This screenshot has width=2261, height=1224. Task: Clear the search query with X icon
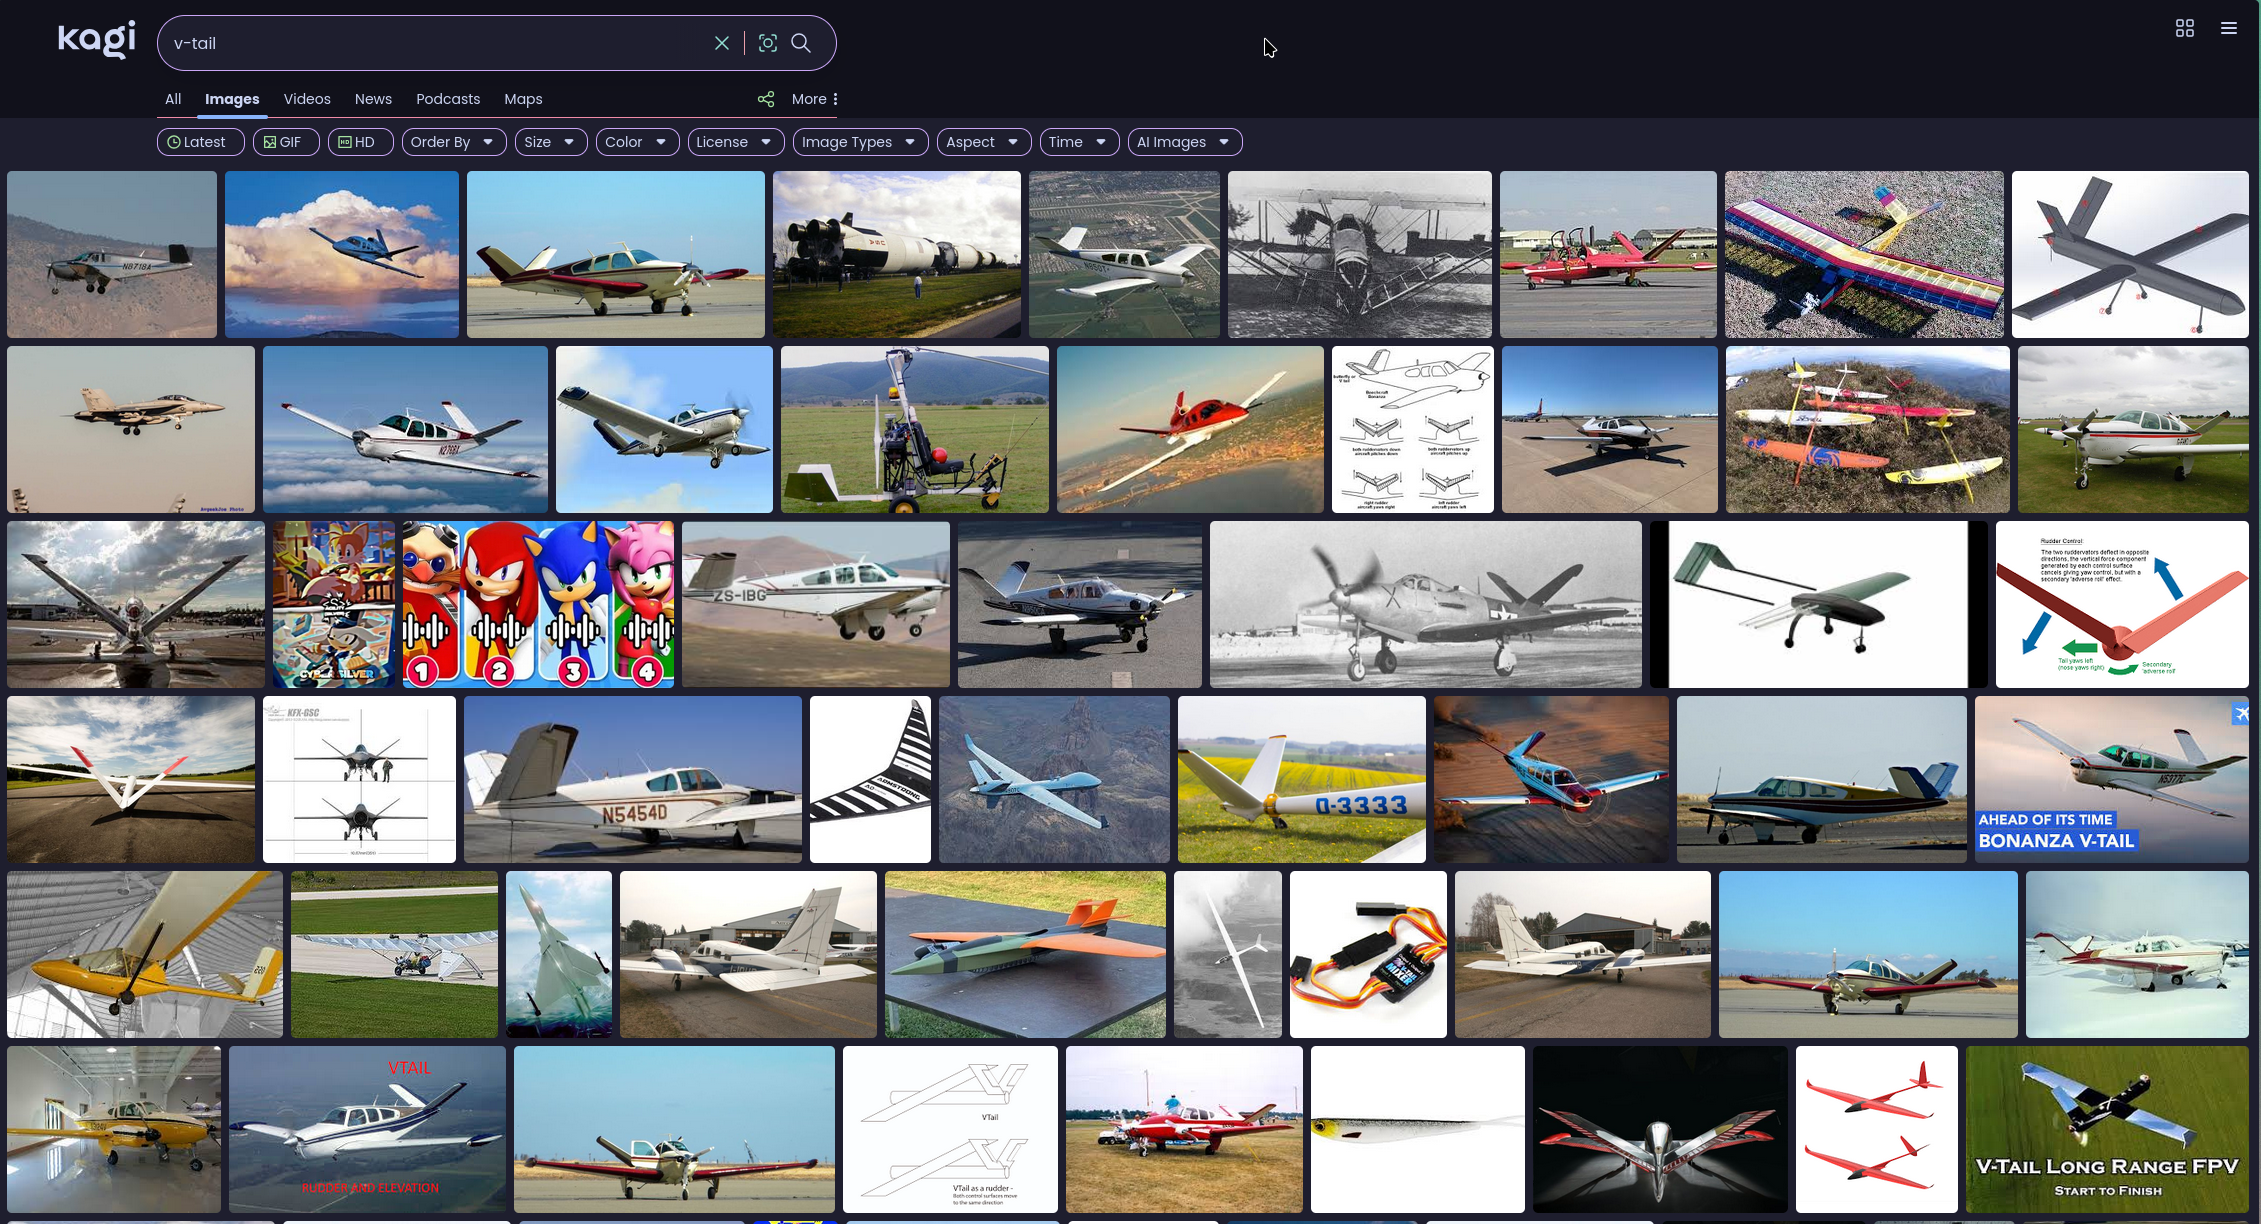pyautogui.click(x=721, y=43)
